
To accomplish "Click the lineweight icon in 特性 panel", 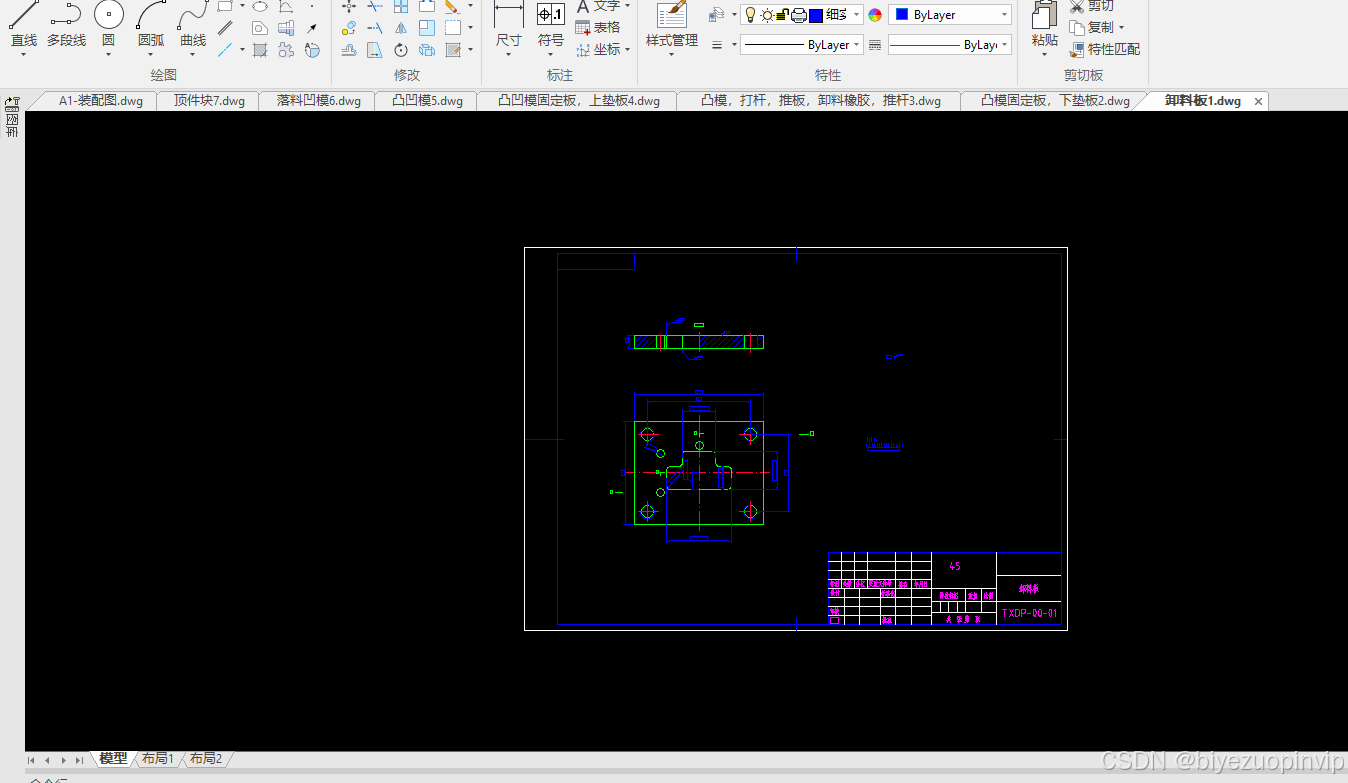I will tap(717, 45).
